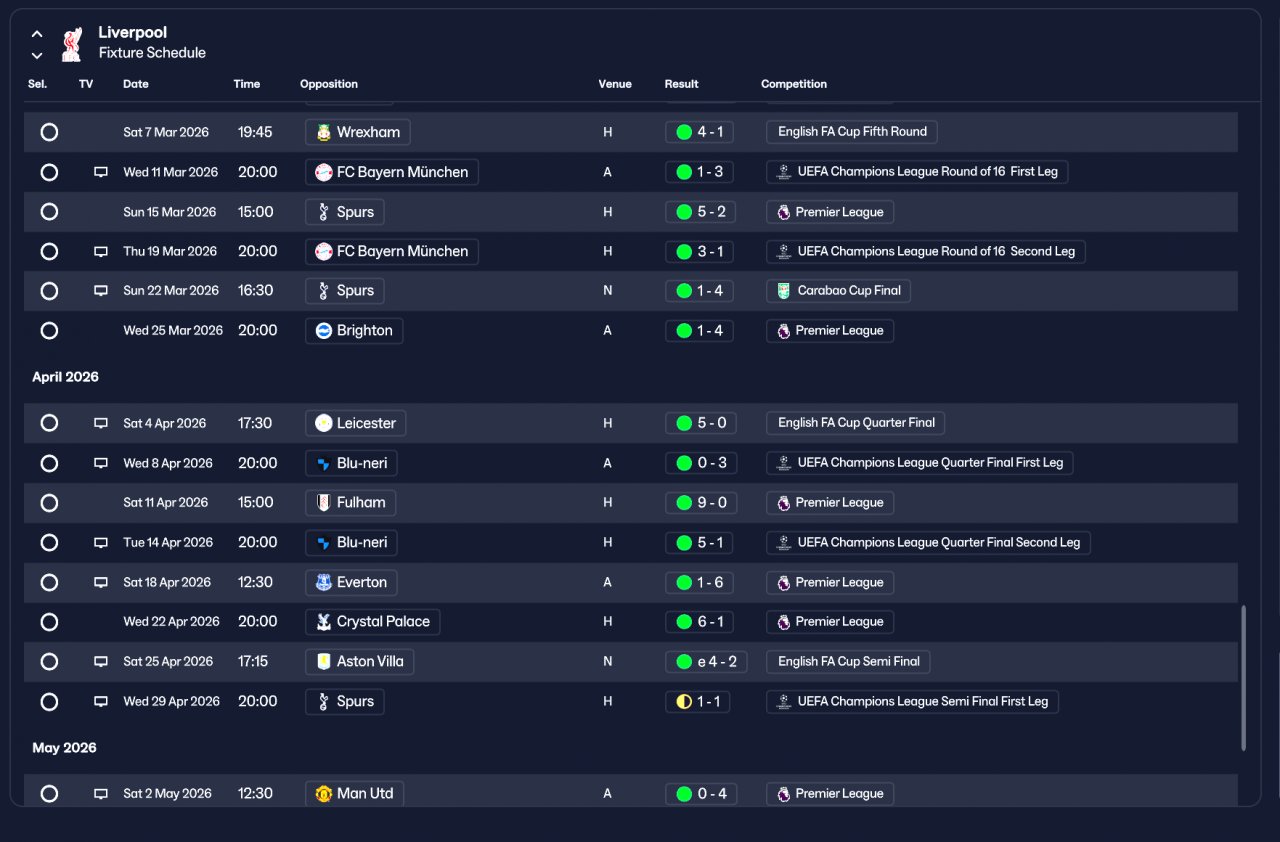Open the 9 - 0 result against Fulham
Screen dimensions: 1280x842
pos(699,503)
